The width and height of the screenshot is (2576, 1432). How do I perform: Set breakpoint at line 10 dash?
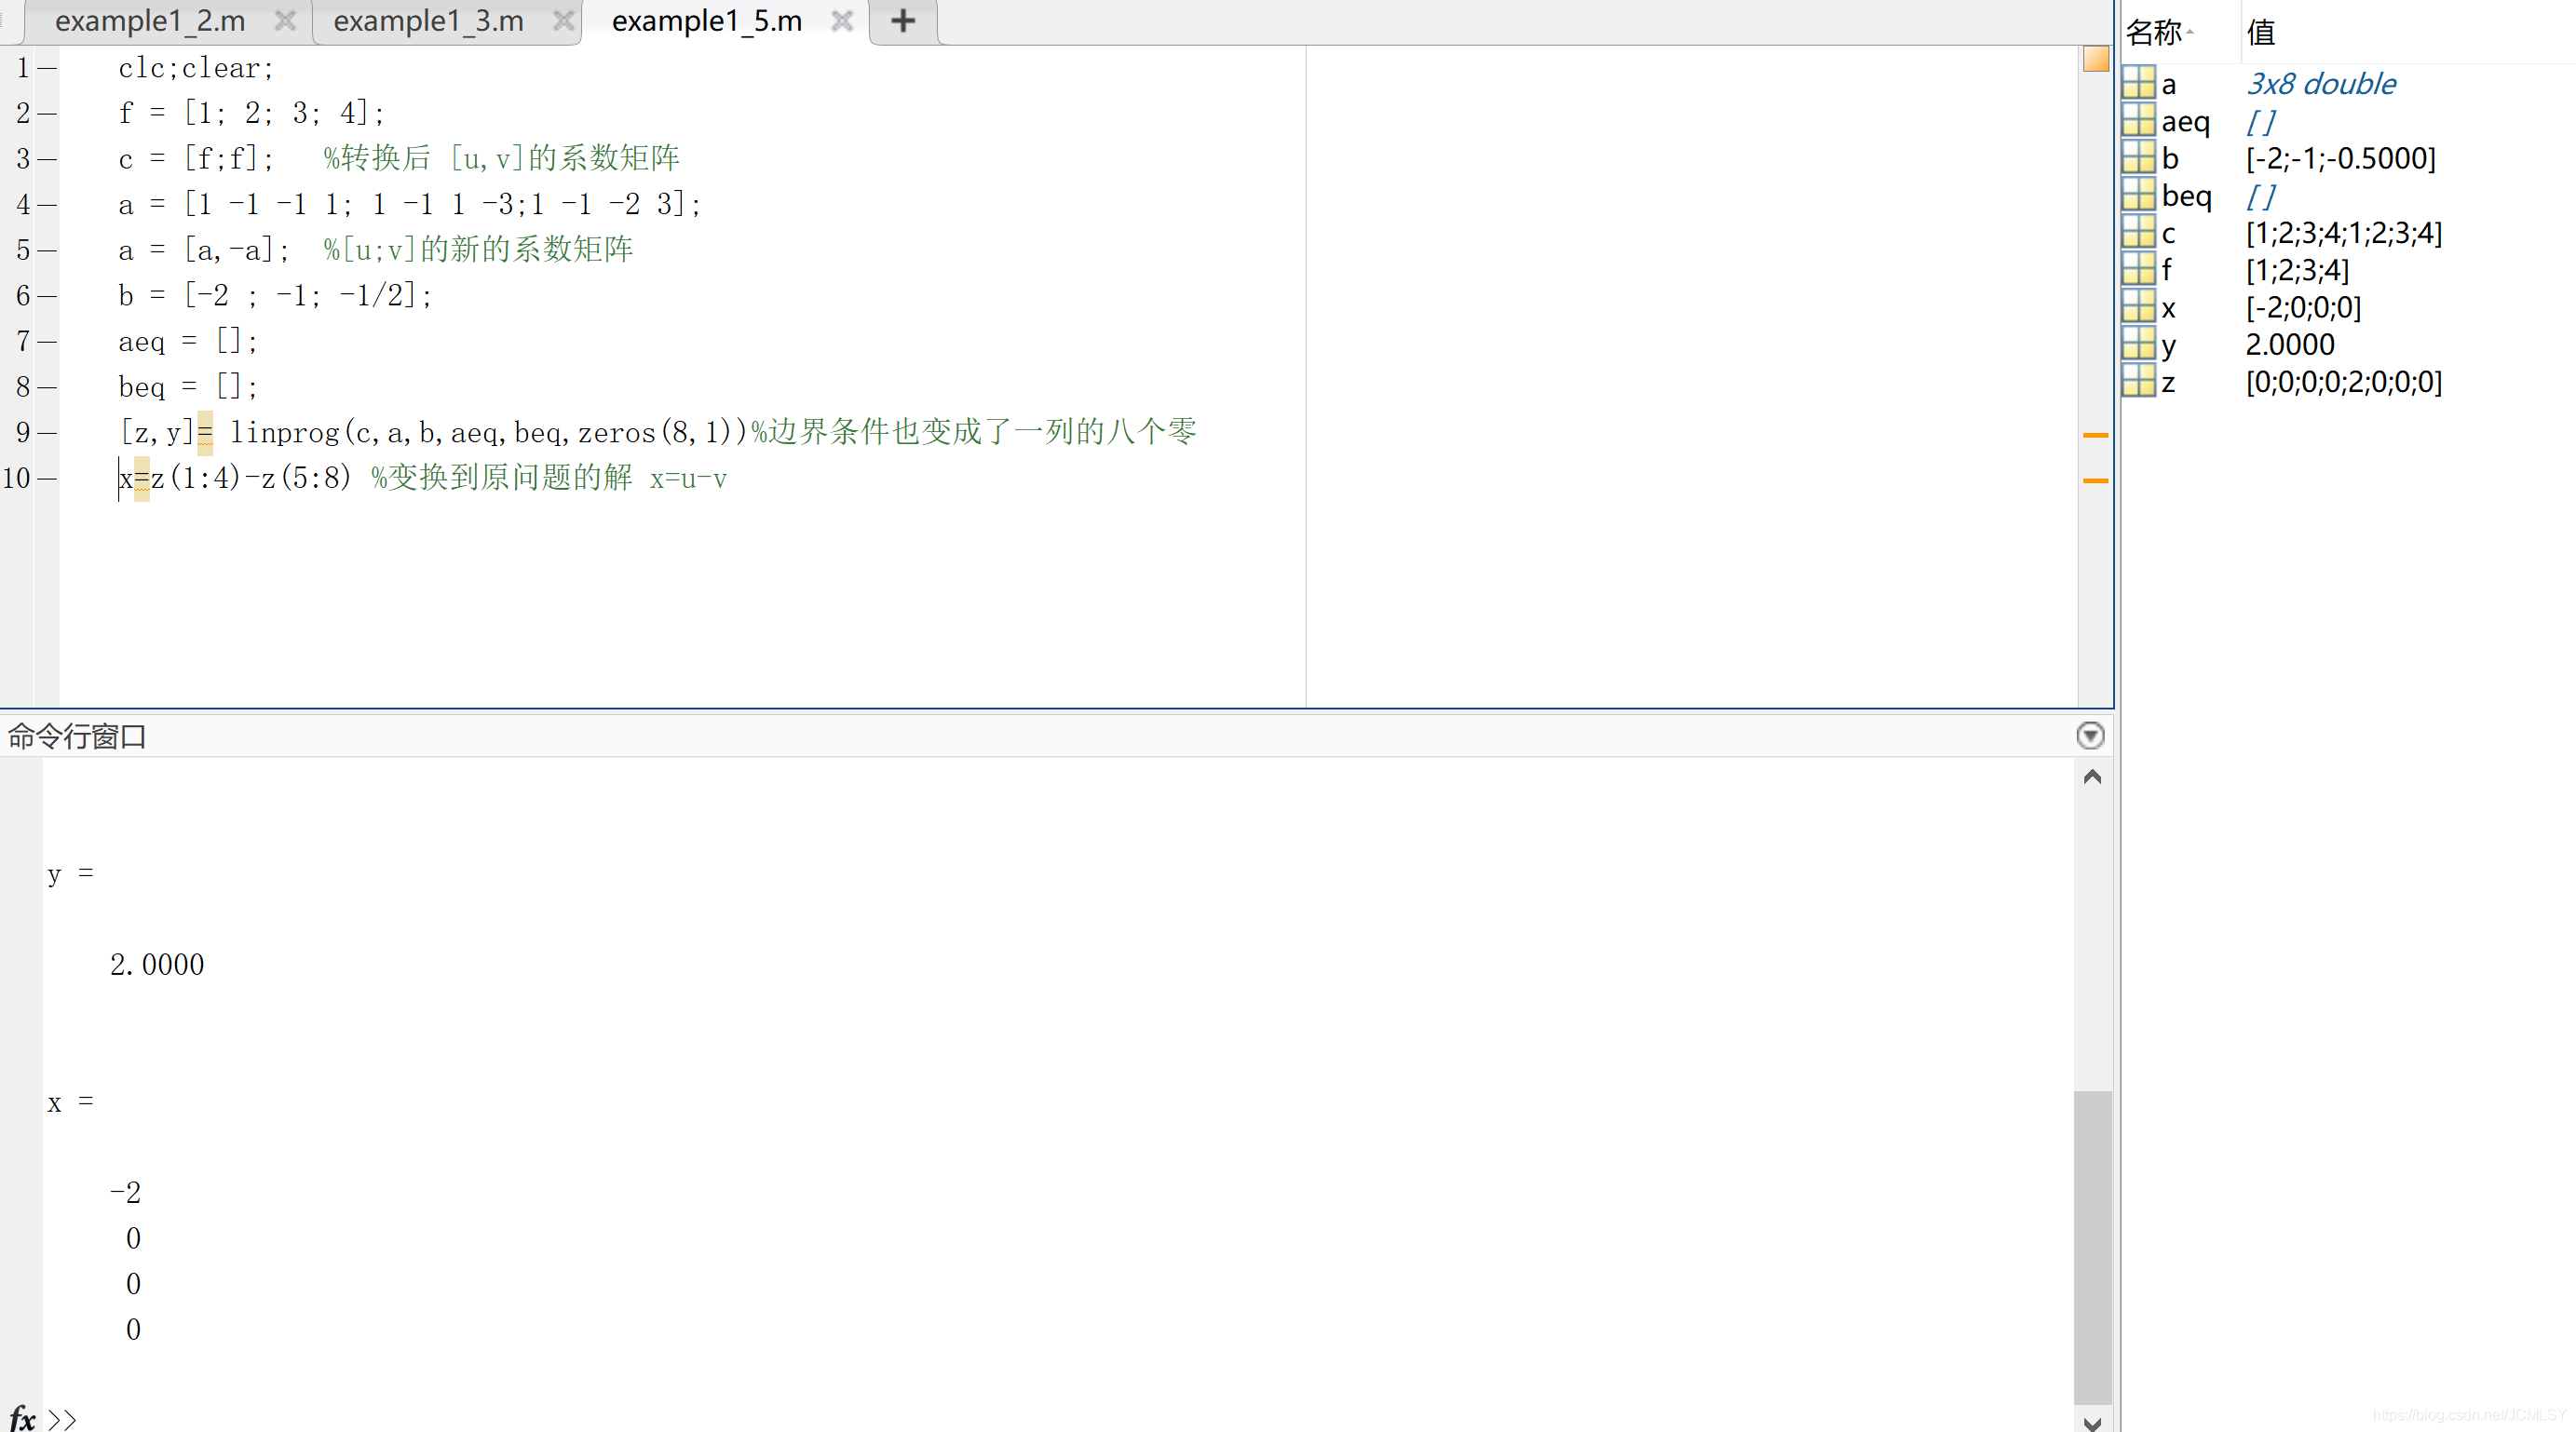[x=47, y=478]
